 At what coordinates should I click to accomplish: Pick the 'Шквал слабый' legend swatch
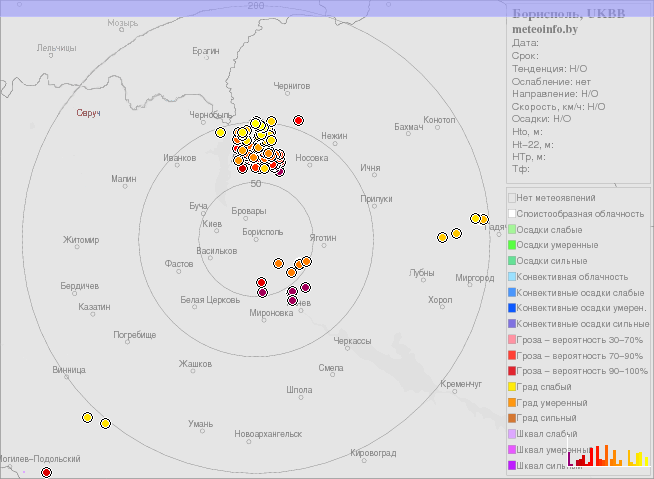[x=512, y=434]
